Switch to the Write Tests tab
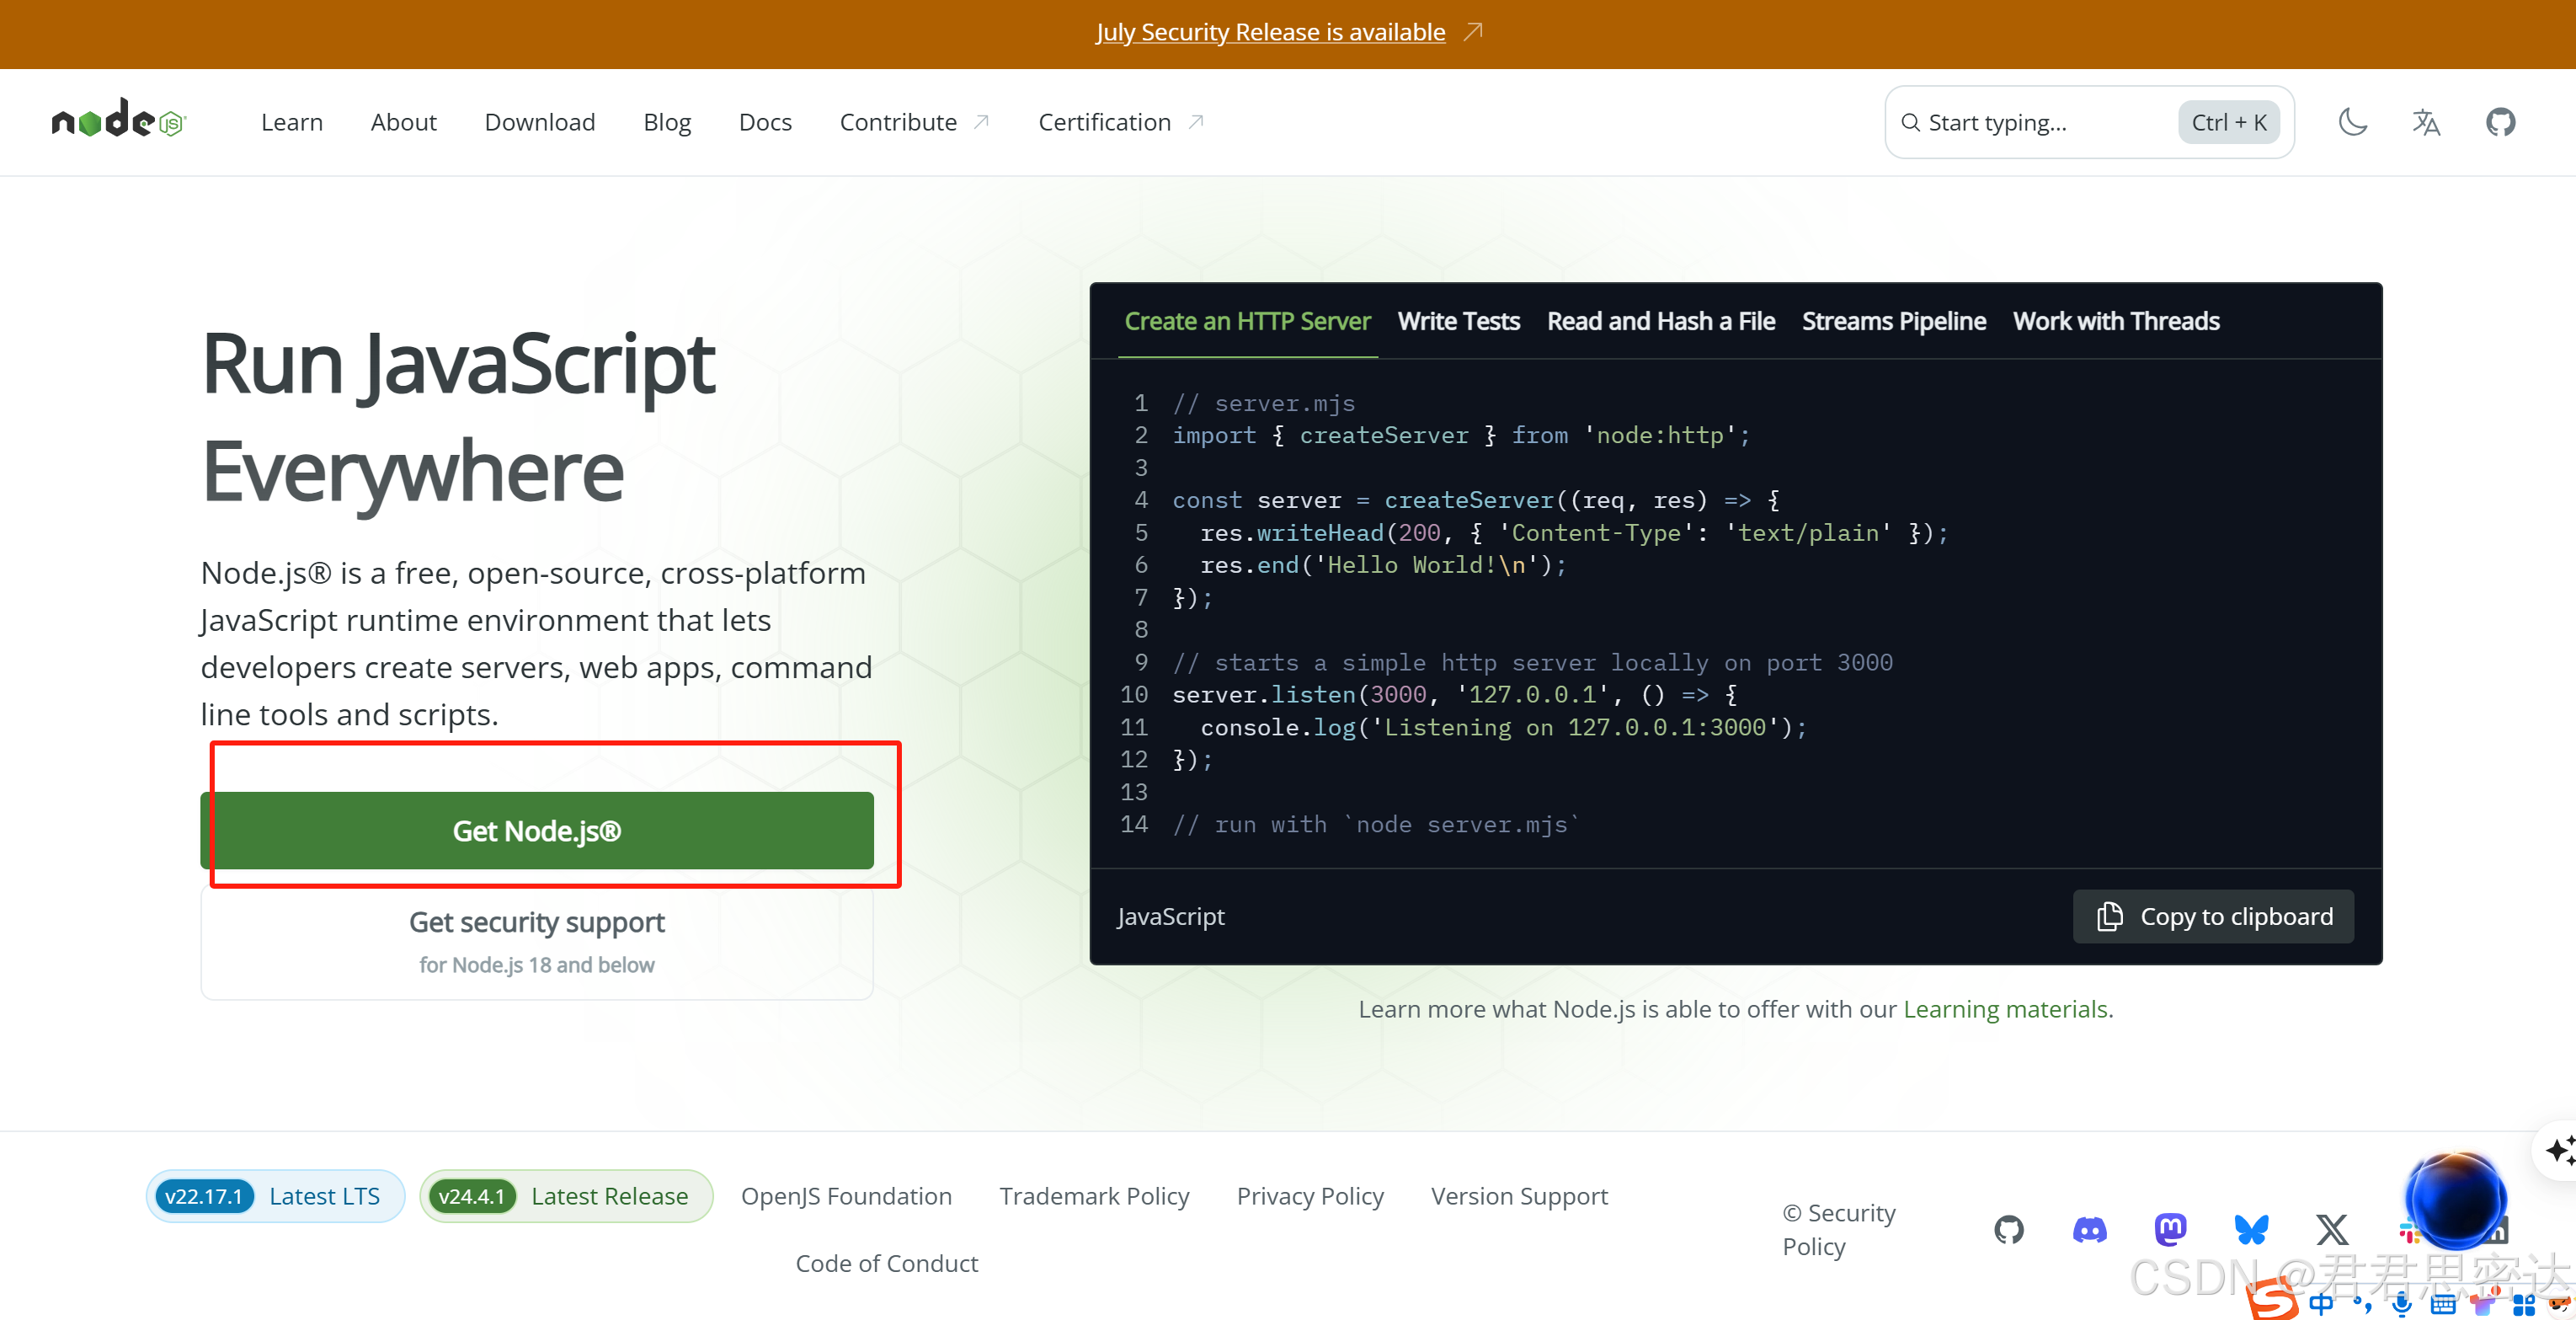The image size is (2576, 1320). [1458, 321]
